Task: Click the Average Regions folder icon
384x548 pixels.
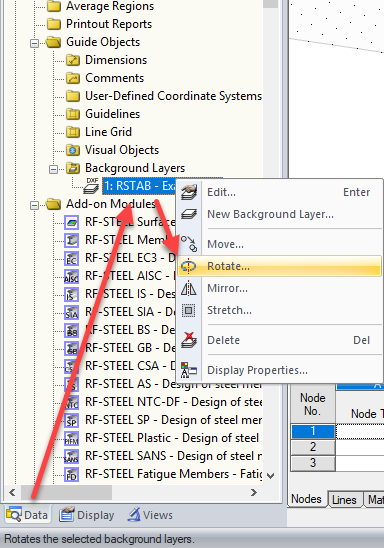Action: (54, 6)
